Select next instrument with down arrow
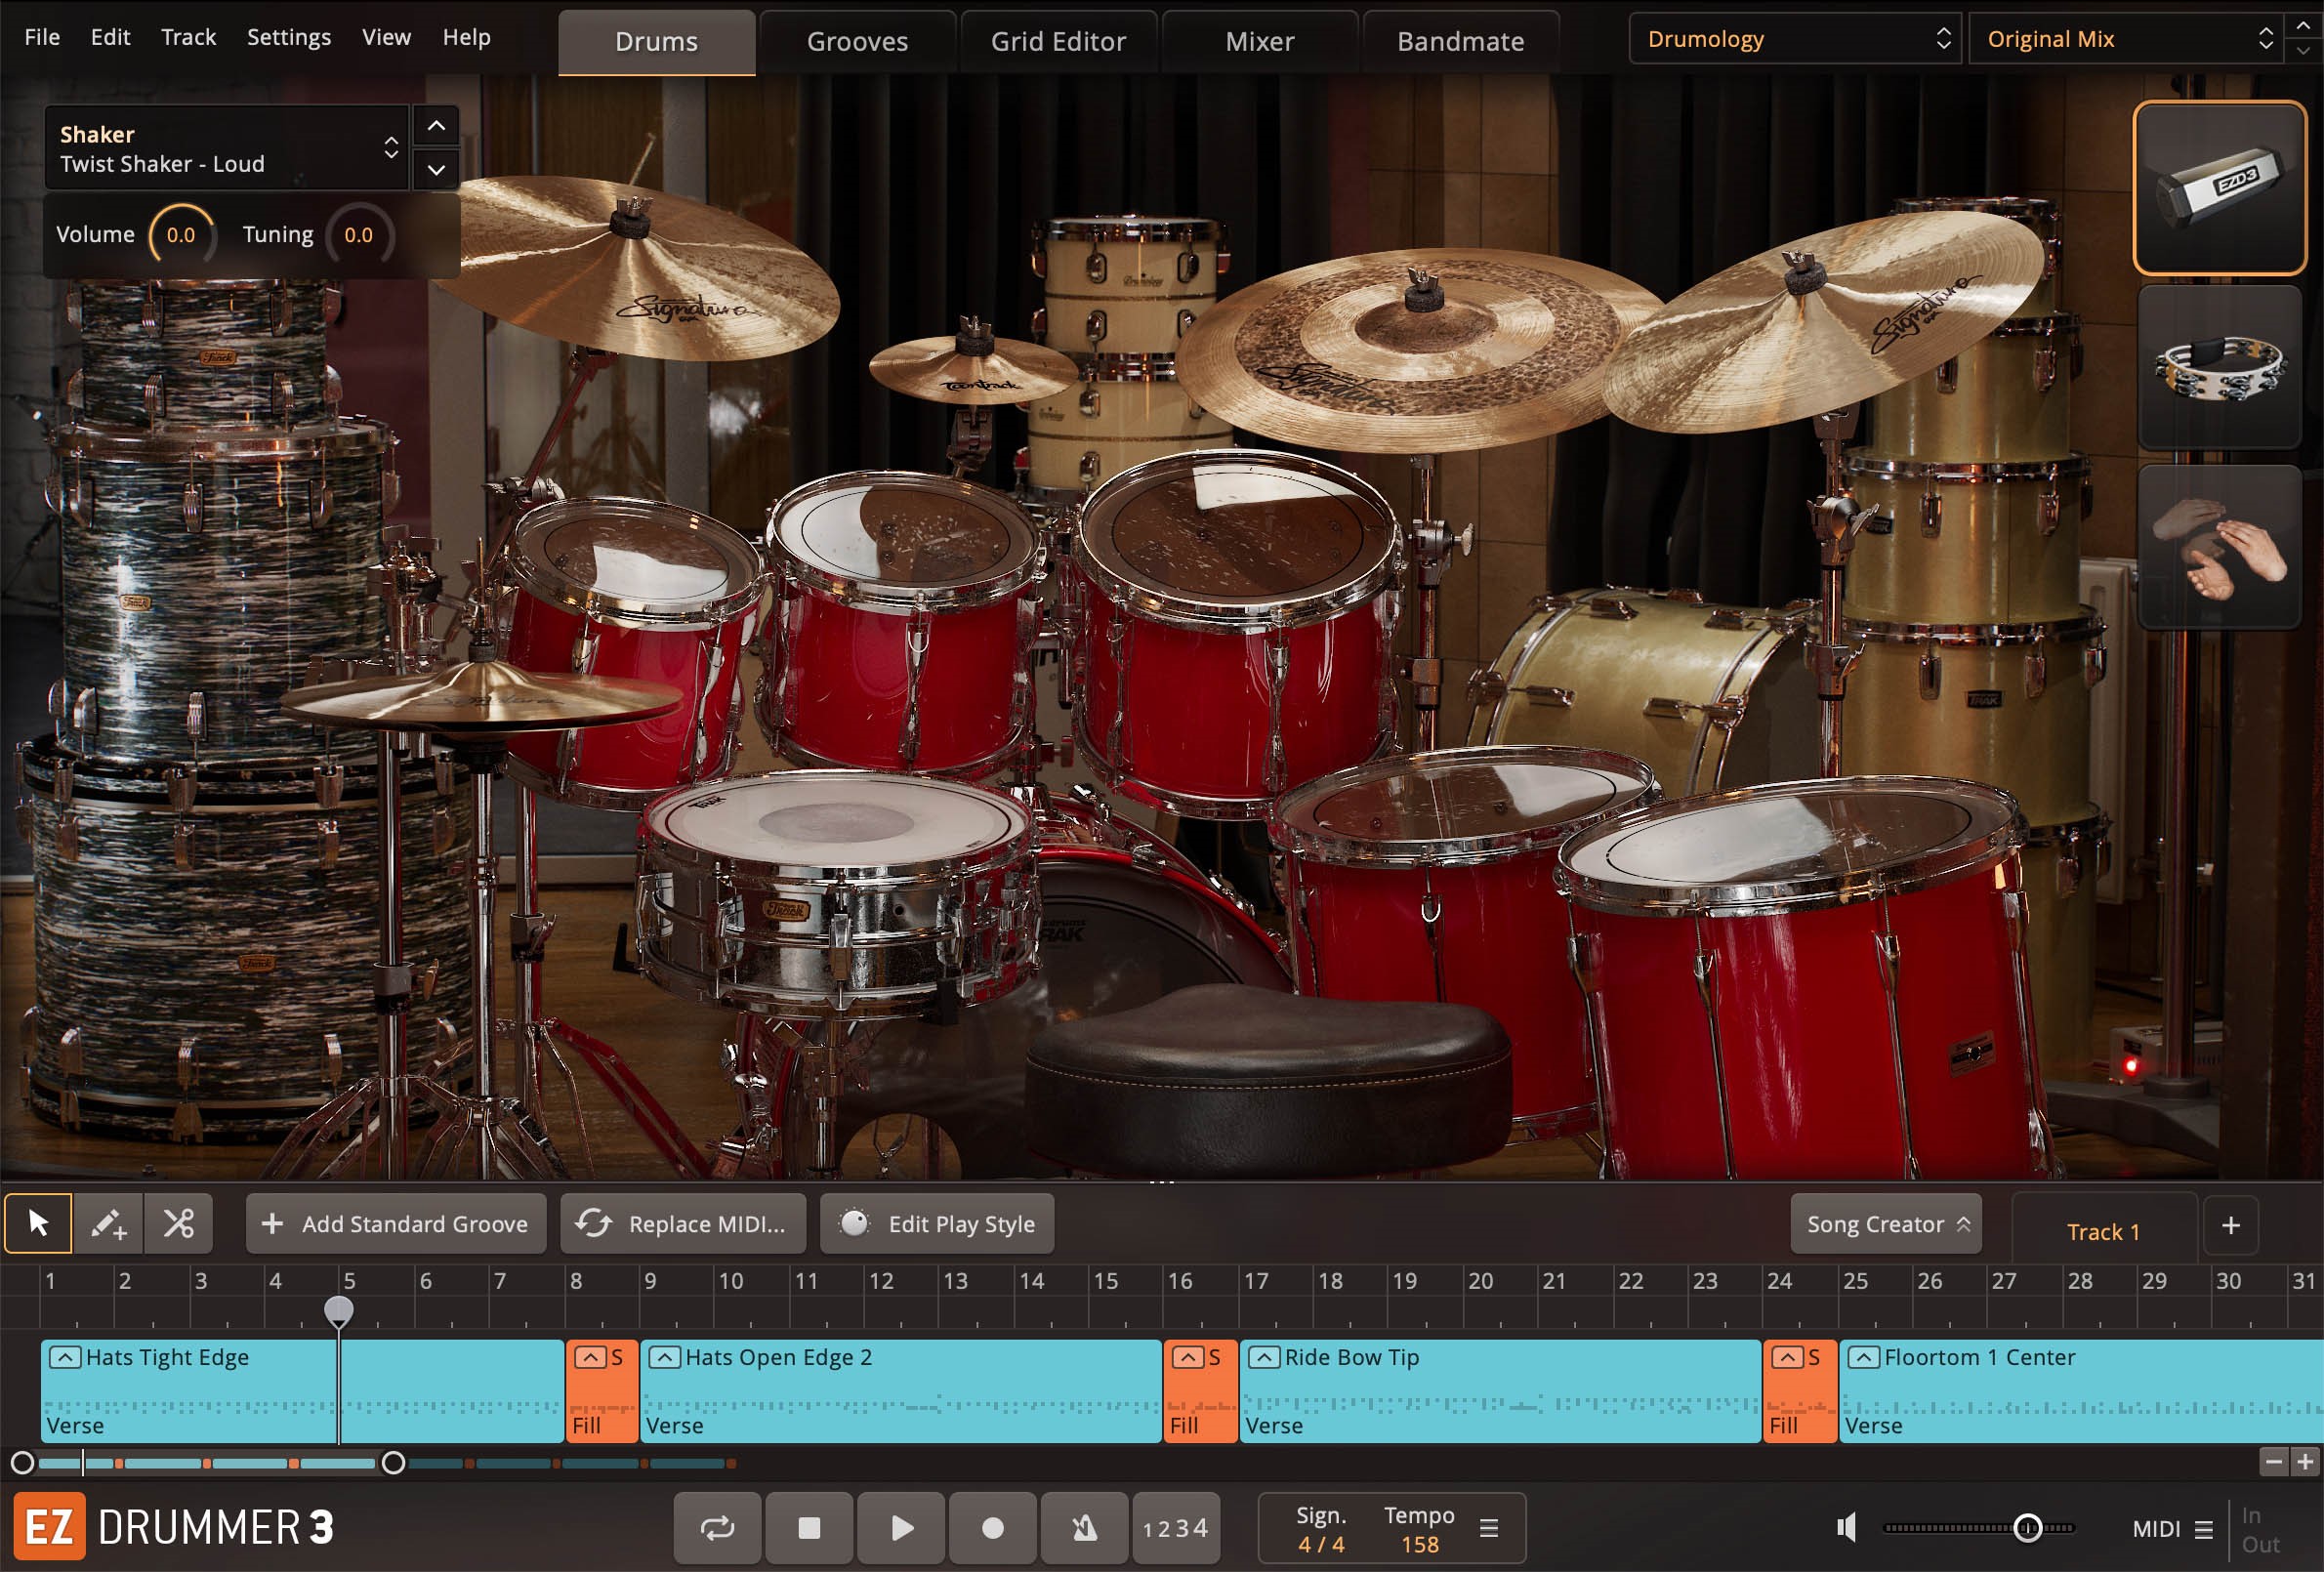Image resolution: width=2324 pixels, height=1572 pixels. [x=436, y=169]
